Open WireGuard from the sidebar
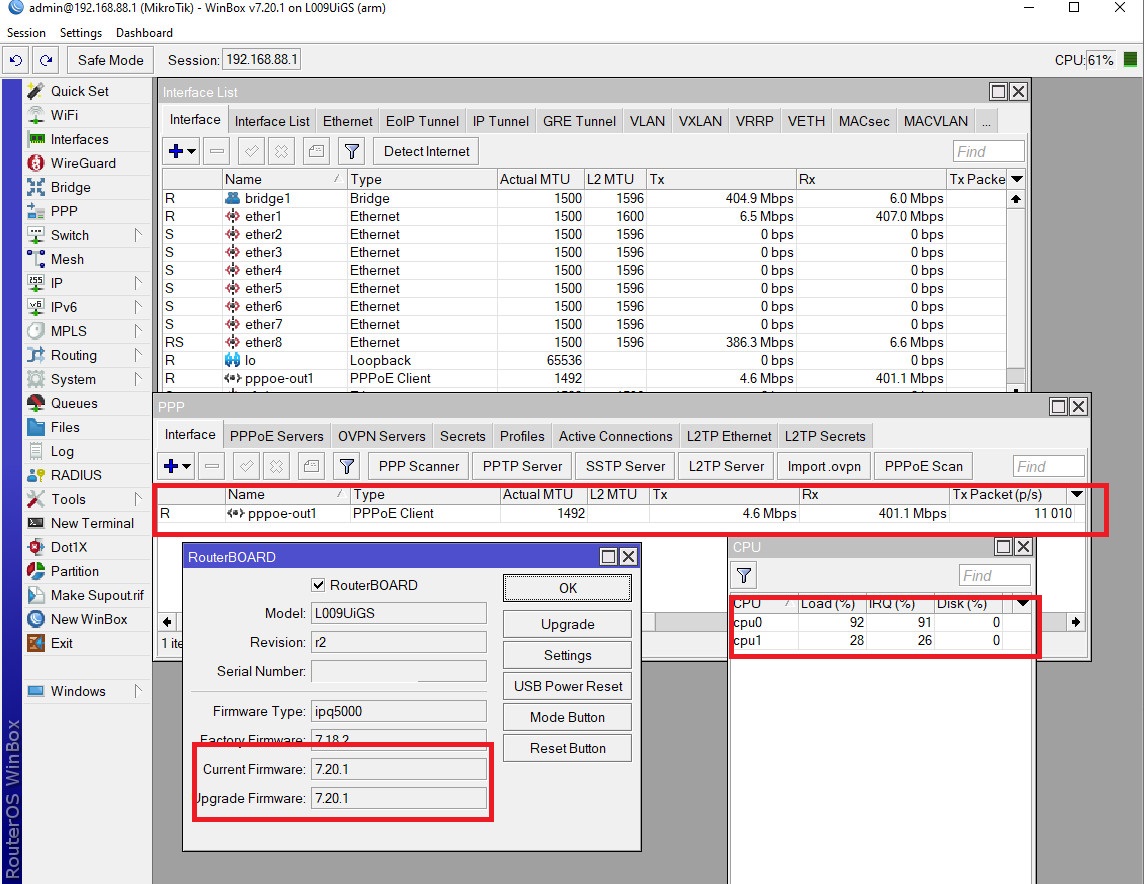This screenshot has height=884, width=1144. click(x=83, y=163)
